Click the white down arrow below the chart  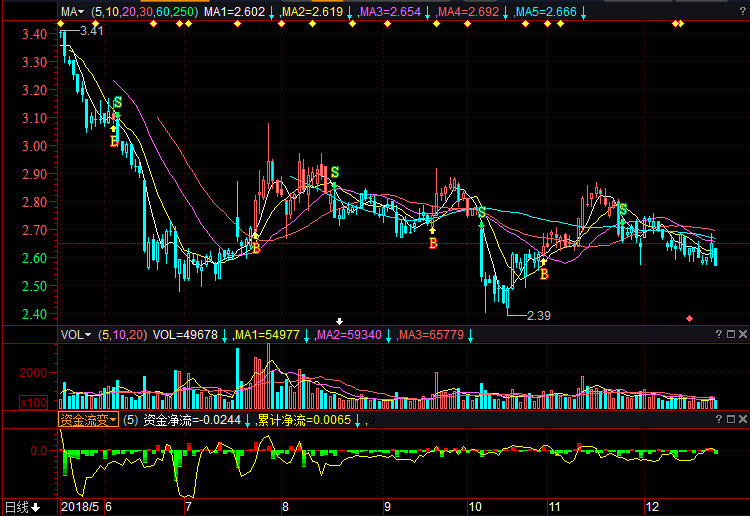(x=339, y=321)
